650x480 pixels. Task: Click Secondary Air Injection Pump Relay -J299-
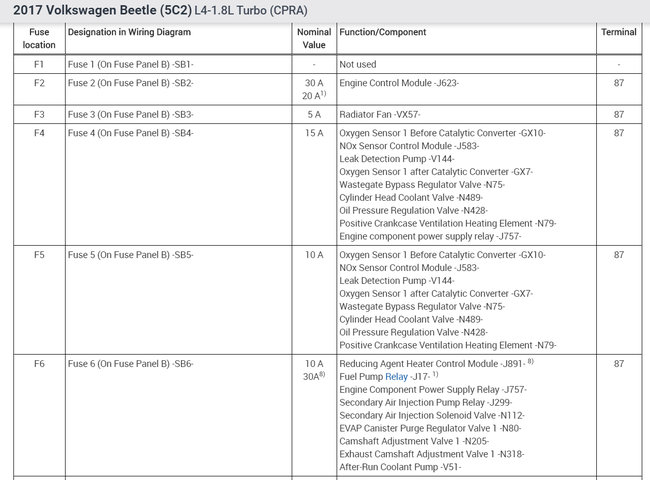coord(426,402)
